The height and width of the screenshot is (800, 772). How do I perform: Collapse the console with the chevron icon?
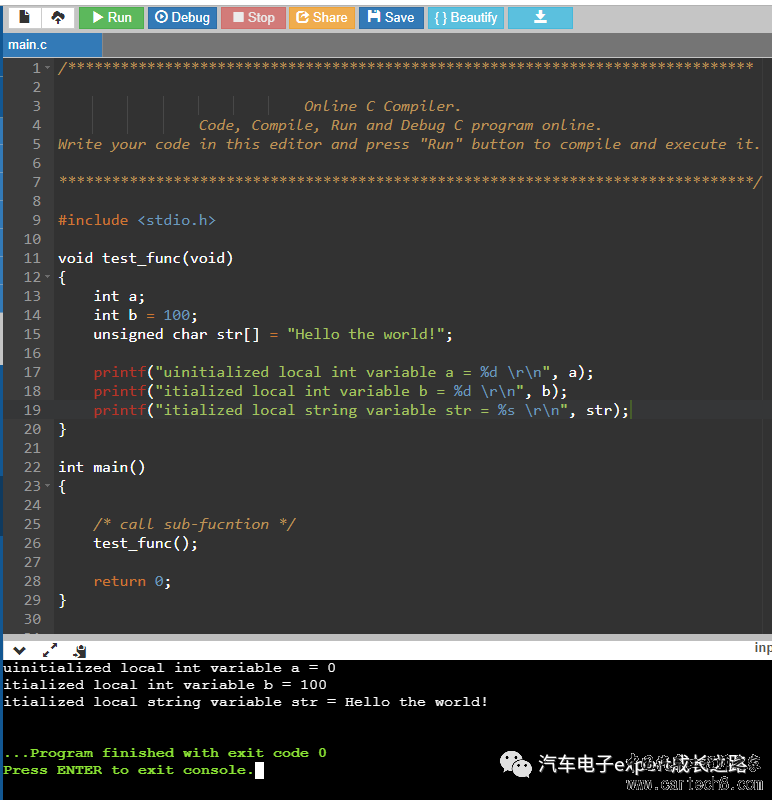pyautogui.click(x=19, y=651)
